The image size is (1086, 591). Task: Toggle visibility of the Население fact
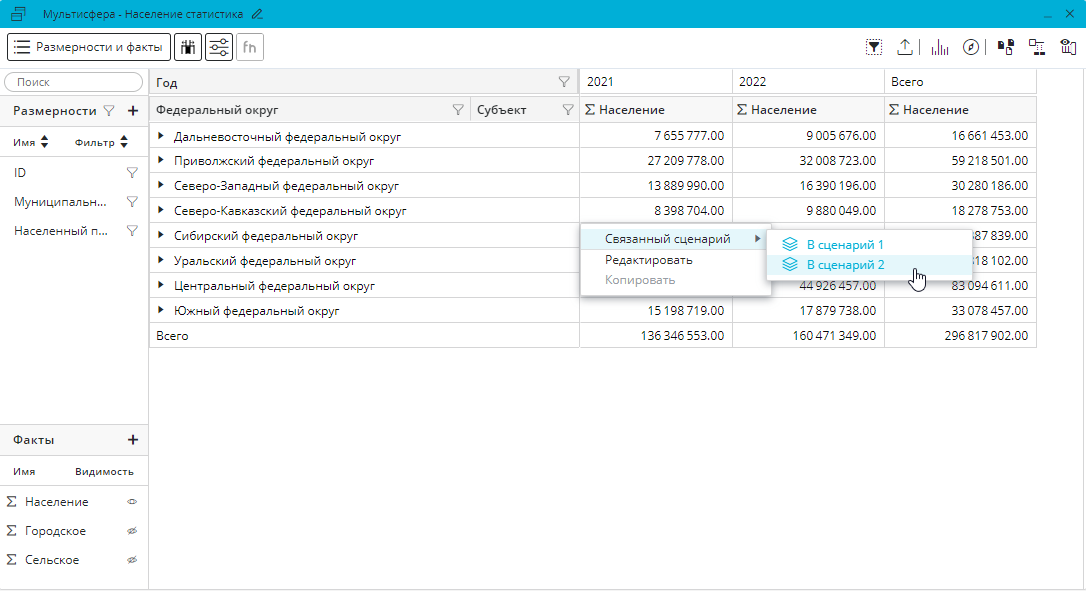[132, 502]
